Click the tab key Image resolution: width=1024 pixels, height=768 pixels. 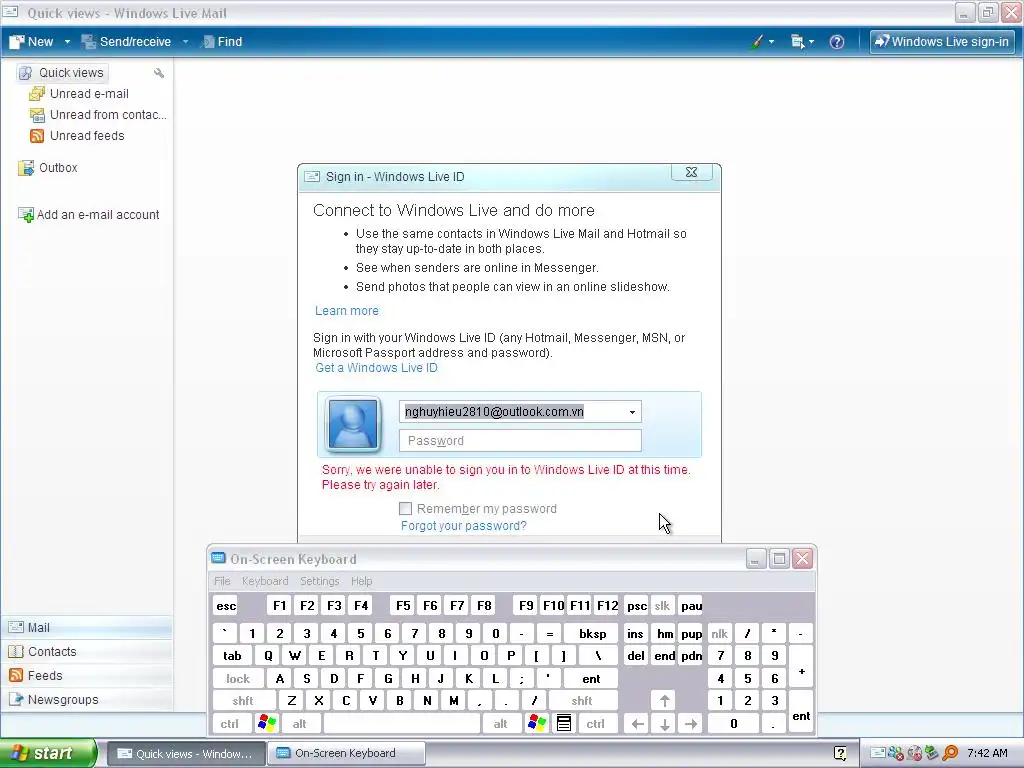[x=232, y=656]
